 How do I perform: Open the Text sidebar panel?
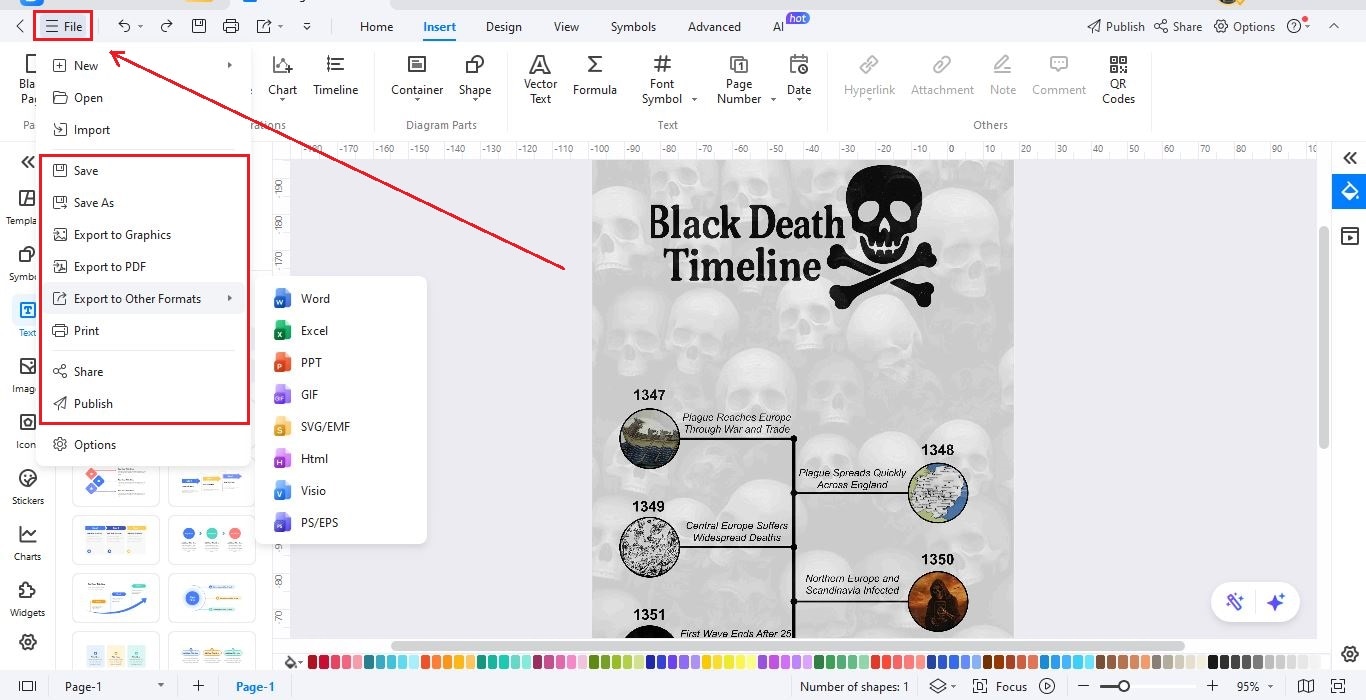28,318
